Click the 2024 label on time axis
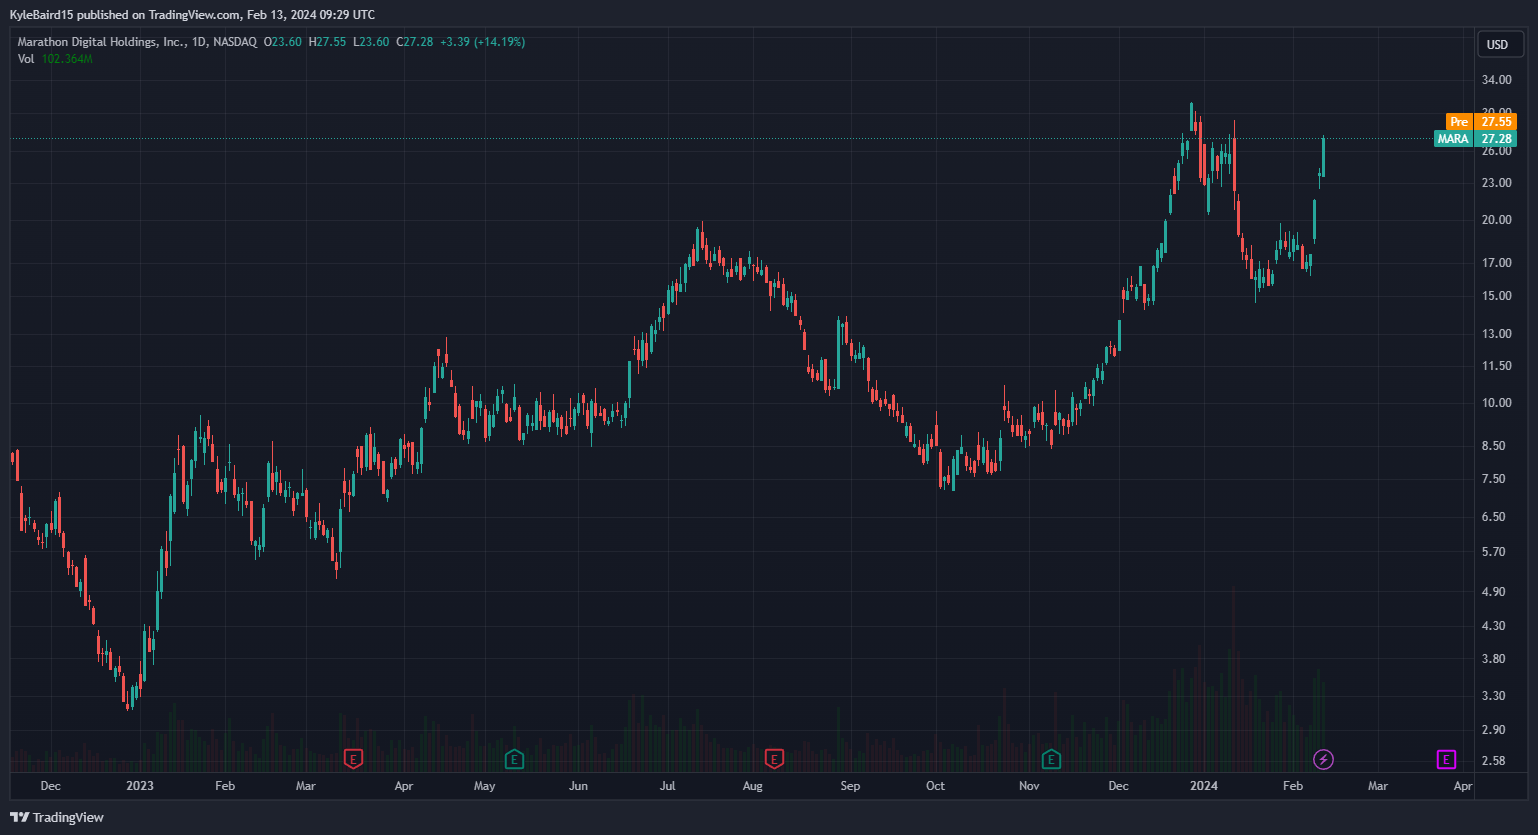Screen dimensions: 1538x835 1204,786
